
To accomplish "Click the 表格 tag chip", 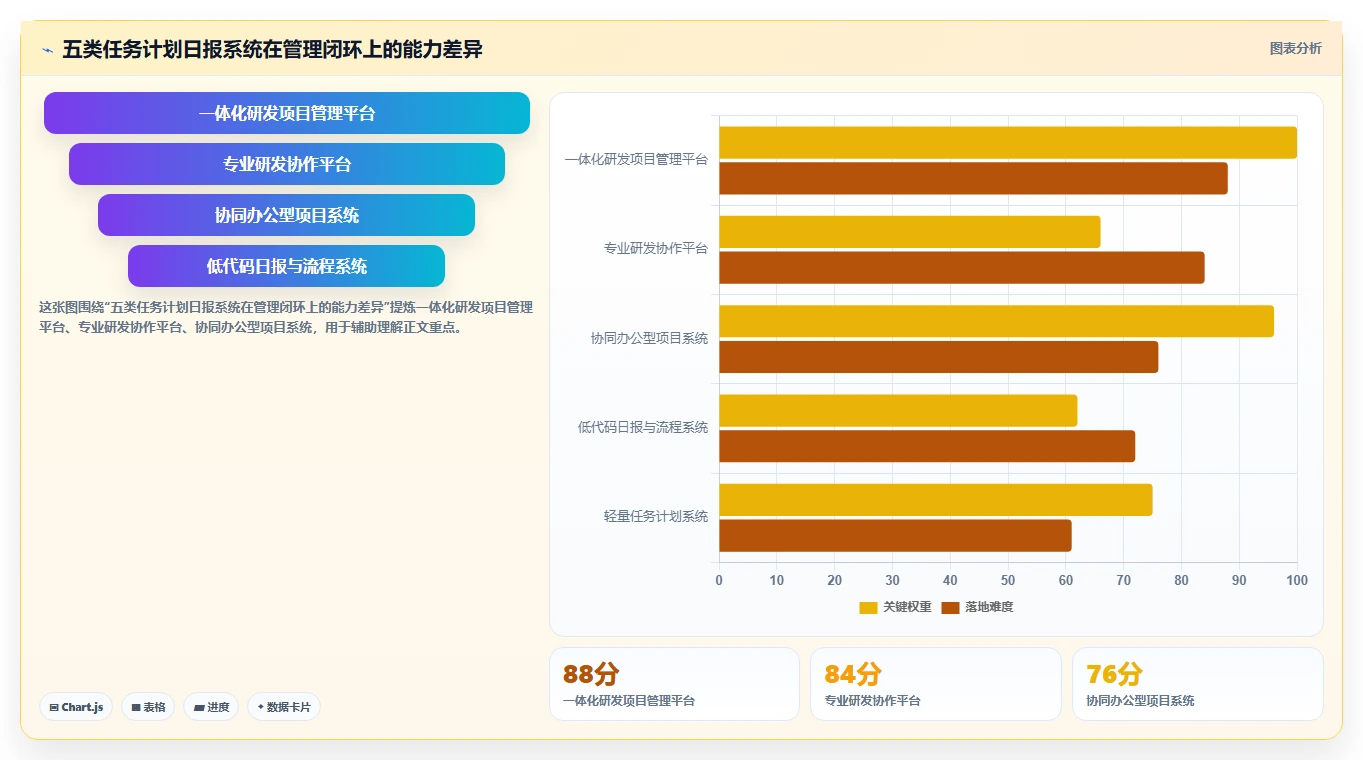I will [x=148, y=707].
